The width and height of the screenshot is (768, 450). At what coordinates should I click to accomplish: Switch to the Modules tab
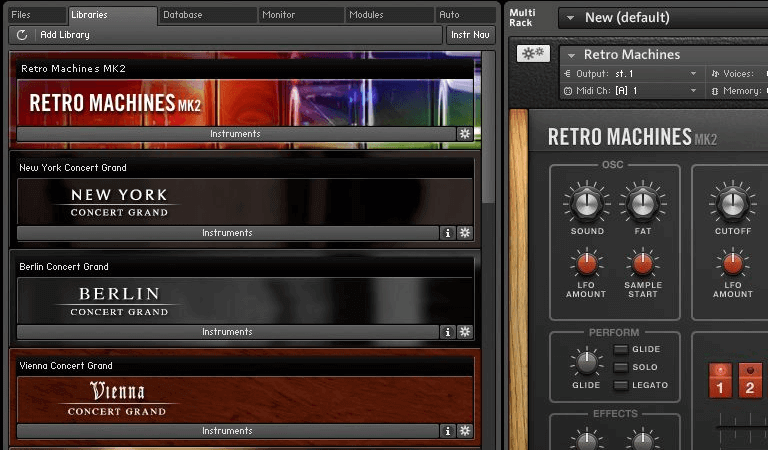point(389,15)
